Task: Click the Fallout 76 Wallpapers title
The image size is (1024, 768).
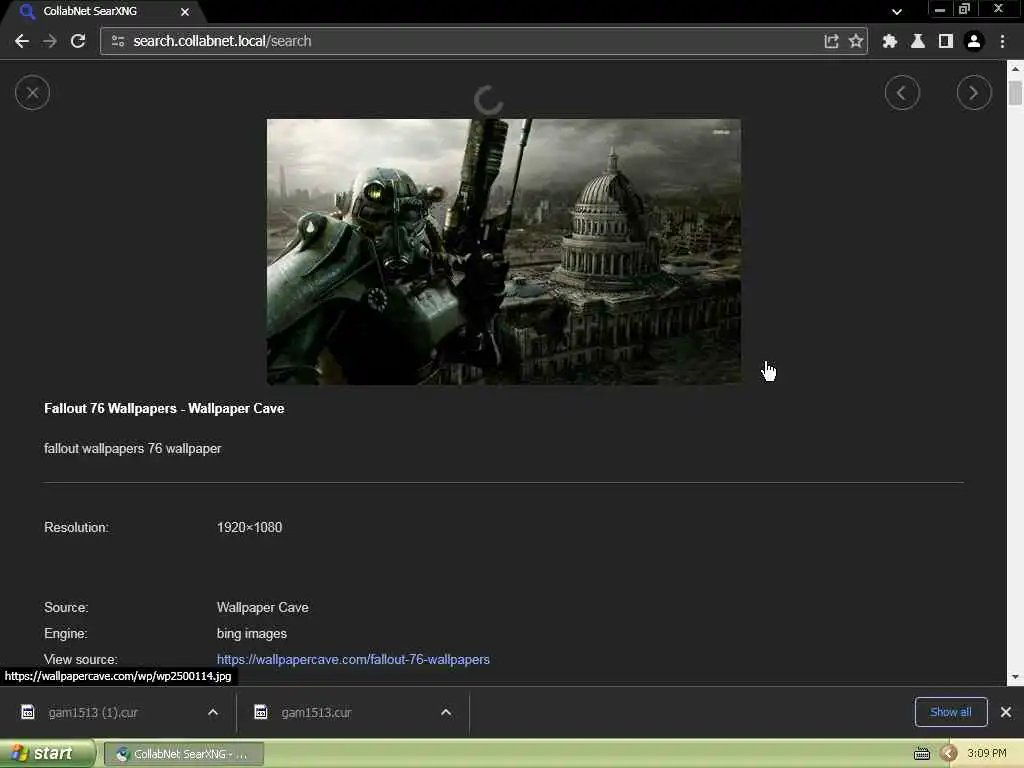Action: pos(164,409)
